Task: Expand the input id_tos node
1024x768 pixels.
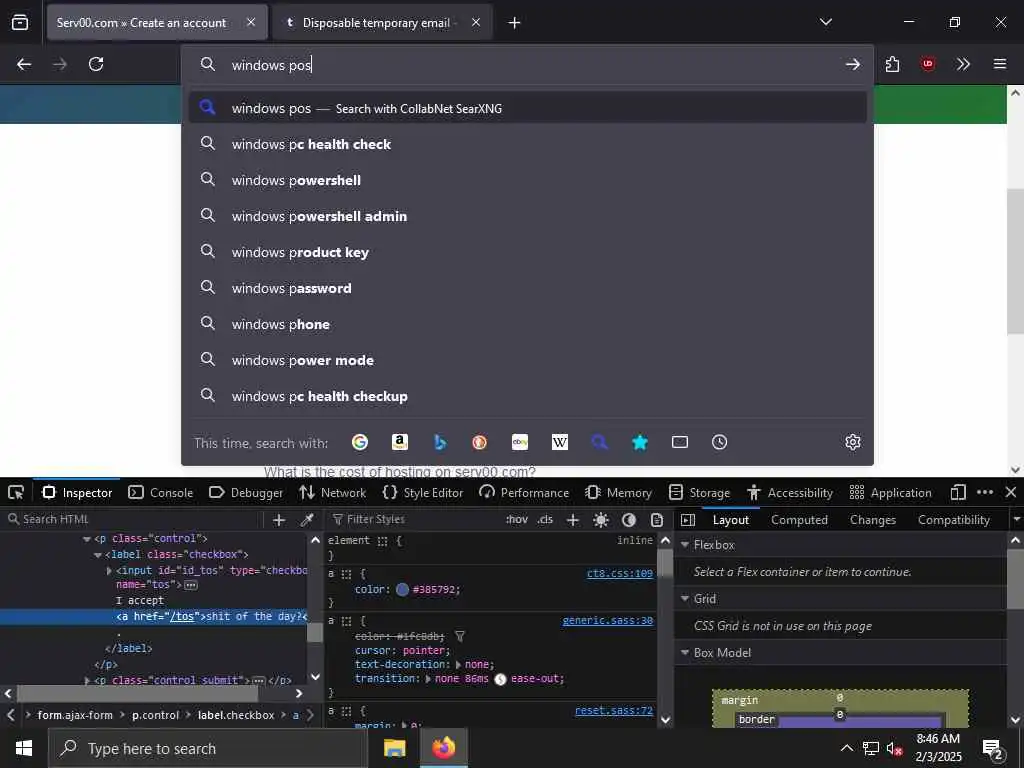Action: tap(109, 570)
